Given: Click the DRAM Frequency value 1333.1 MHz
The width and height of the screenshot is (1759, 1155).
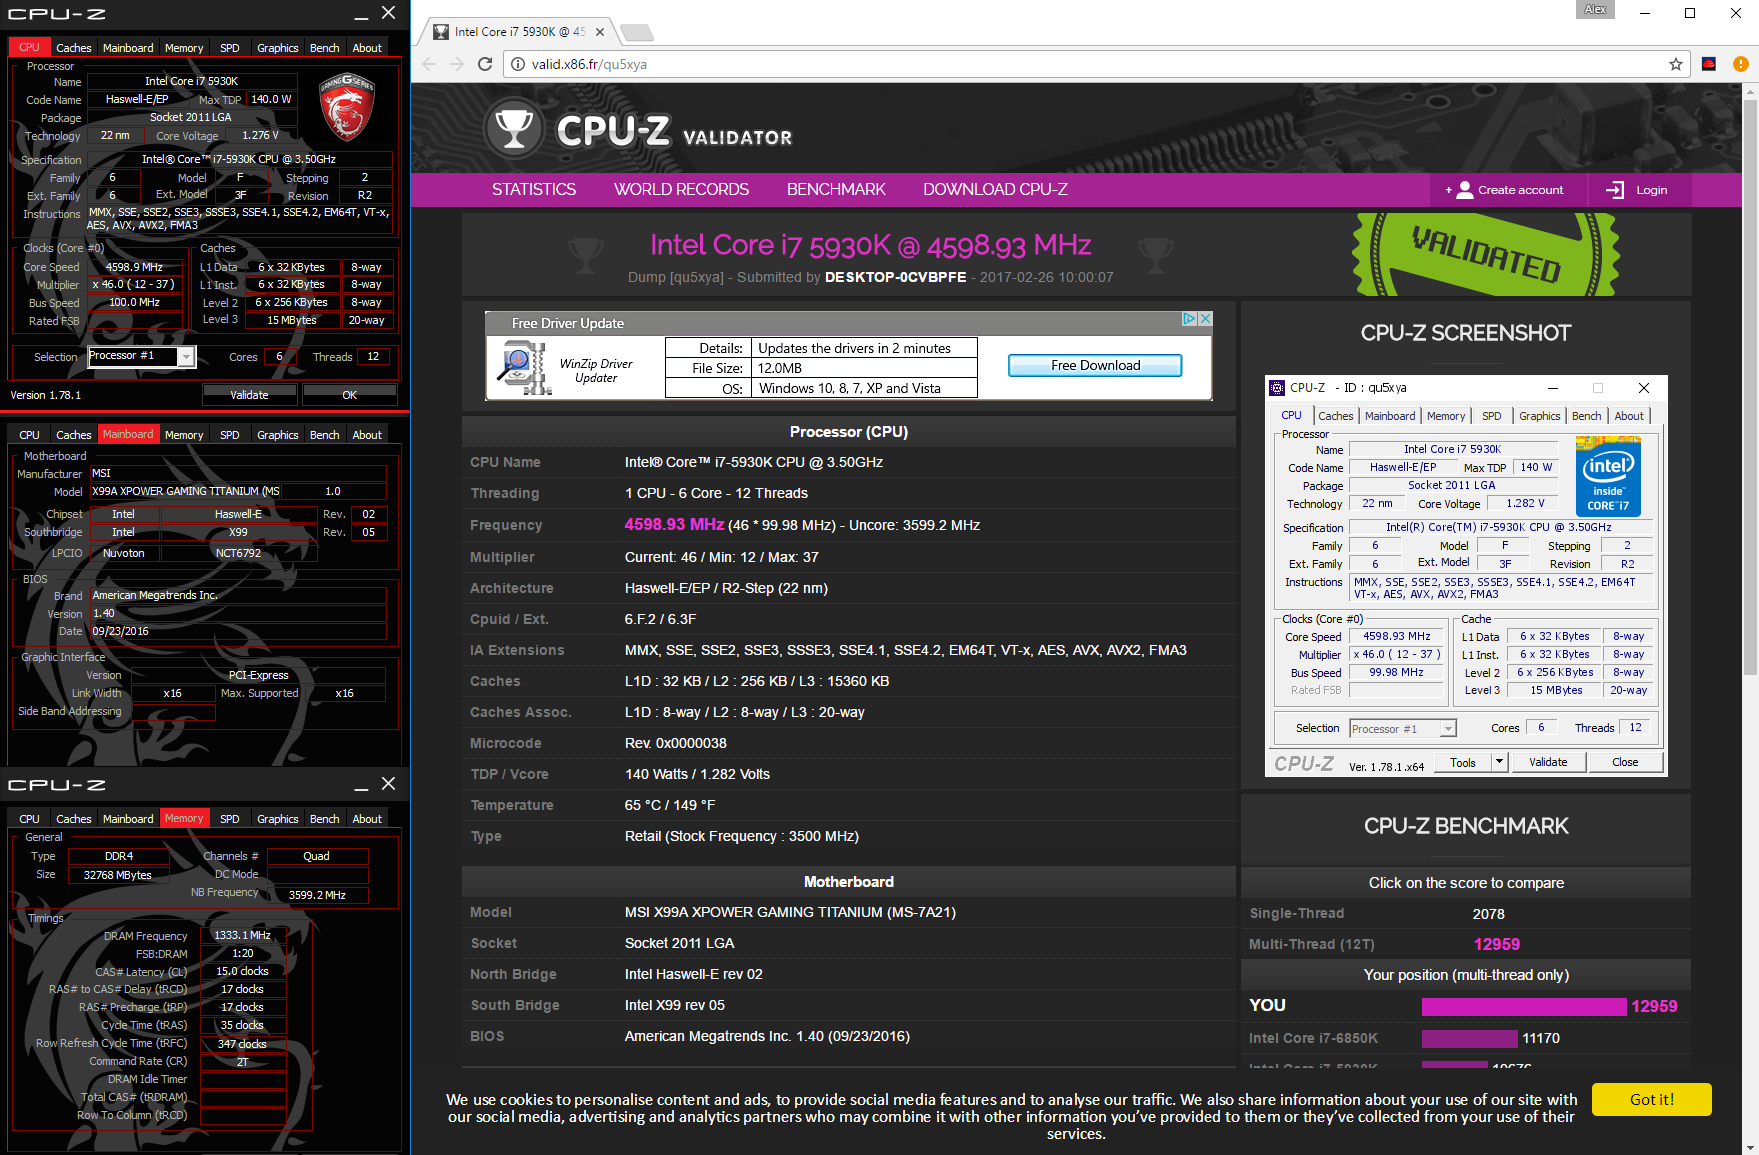Looking at the screenshot, I should [x=243, y=936].
